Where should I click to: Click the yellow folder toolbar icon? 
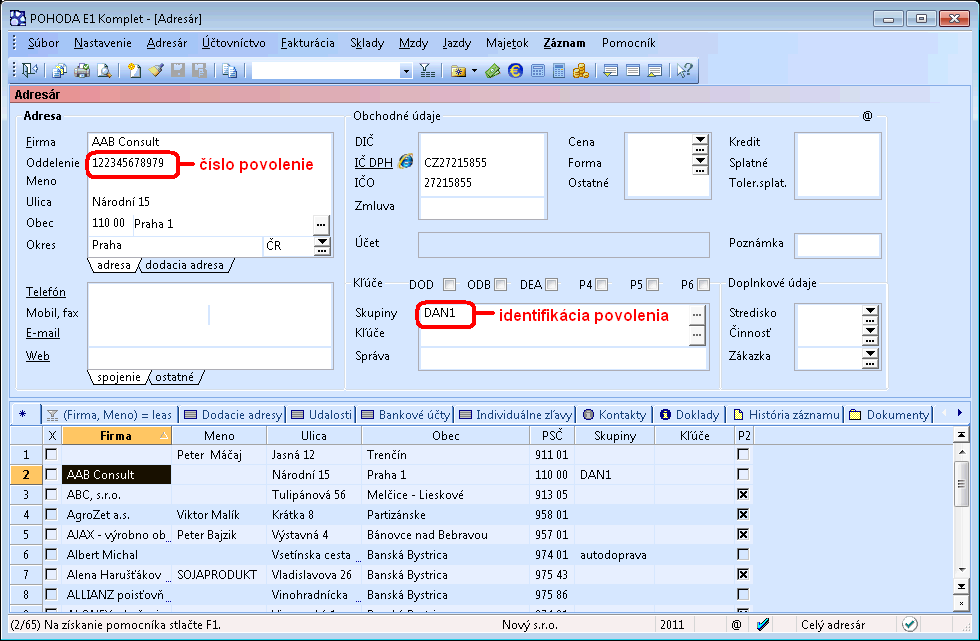pyautogui.click(x=458, y=71)
